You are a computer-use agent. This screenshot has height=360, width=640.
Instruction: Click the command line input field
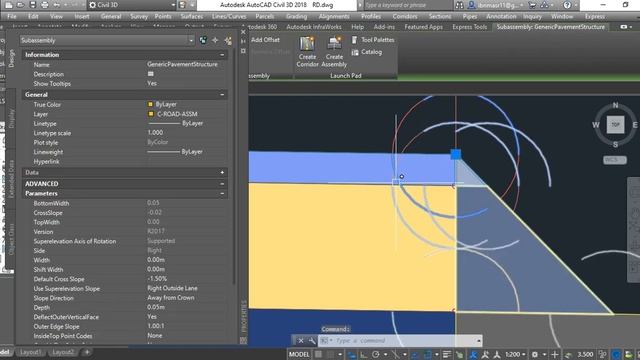[400, 340]
